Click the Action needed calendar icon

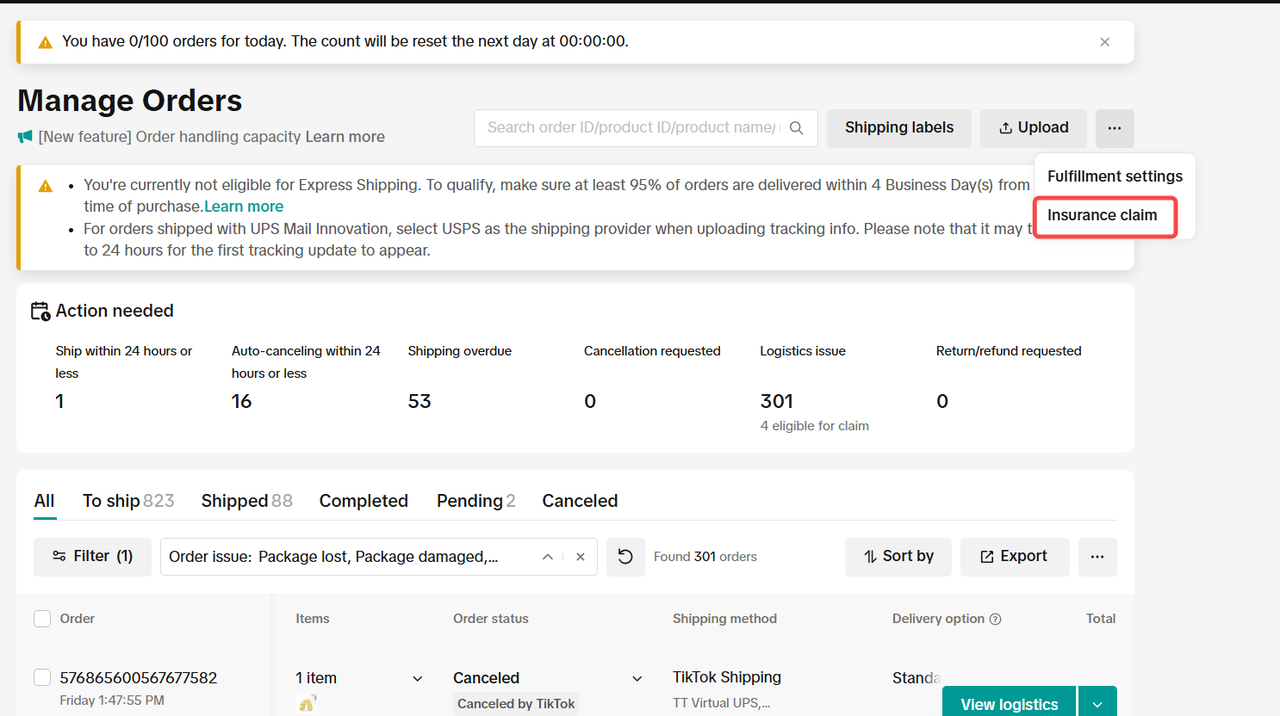40,311
